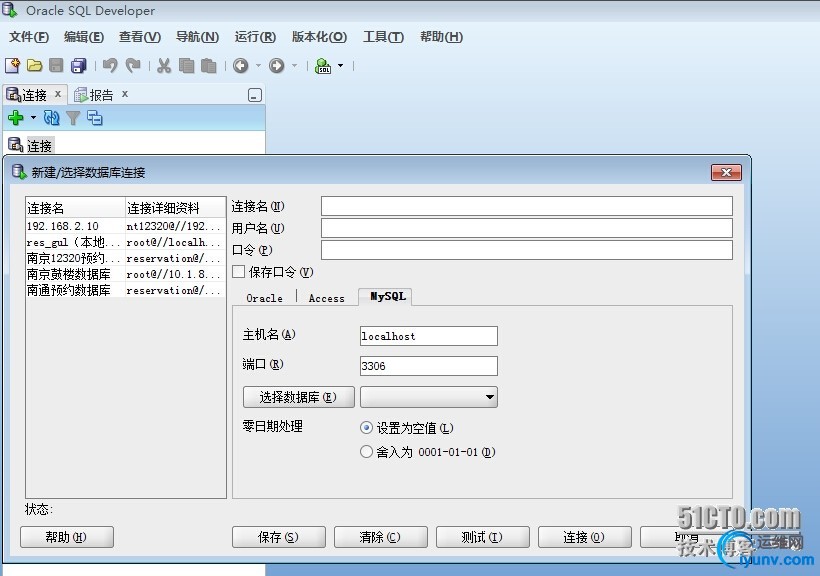Click the Redo arrow icon
Screen dimensions: 820x576
[x=133, y=65]
